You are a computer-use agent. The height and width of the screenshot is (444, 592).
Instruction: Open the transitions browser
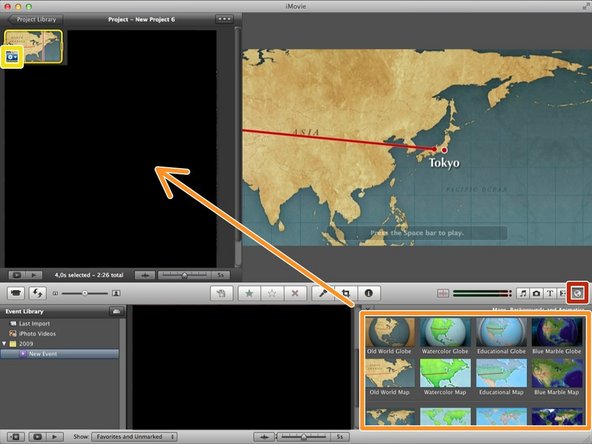click(562, 293)
